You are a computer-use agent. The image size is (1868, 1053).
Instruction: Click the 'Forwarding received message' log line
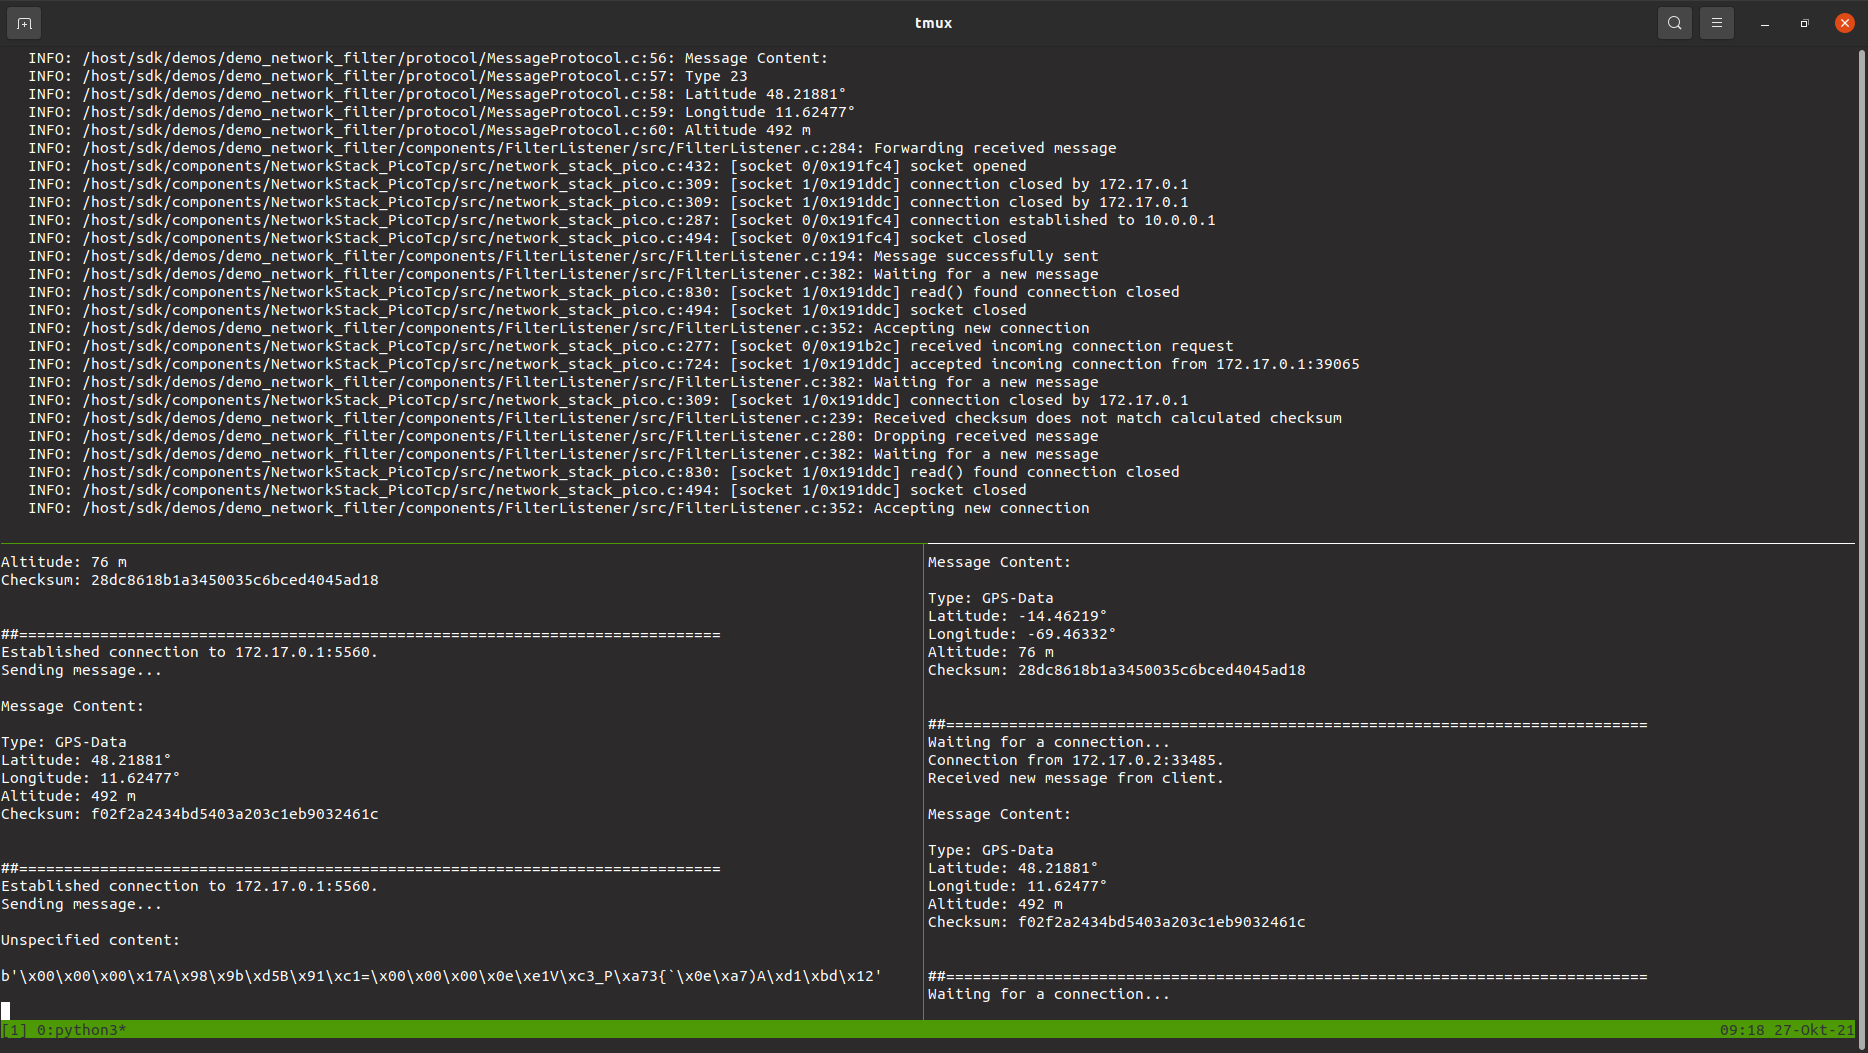coord(572,148)
